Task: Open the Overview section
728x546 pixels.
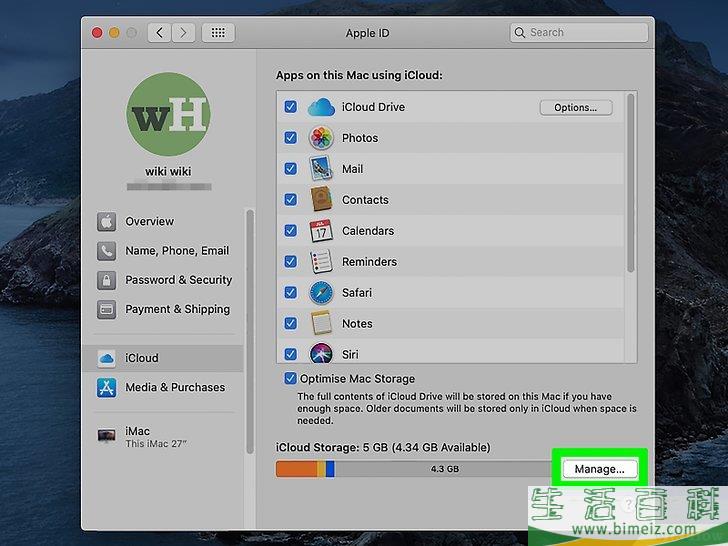Action: tap(163, 222)
